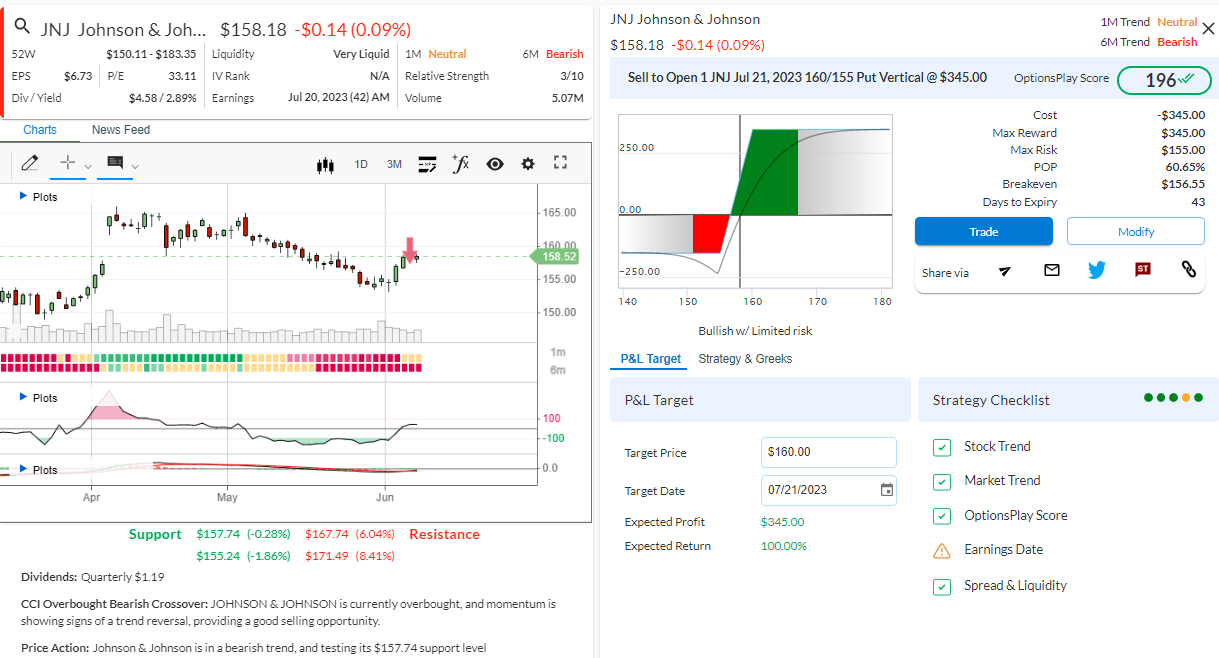Select the pencil drawing tool
1219x658 pixels.
click(x=29, y=163)
